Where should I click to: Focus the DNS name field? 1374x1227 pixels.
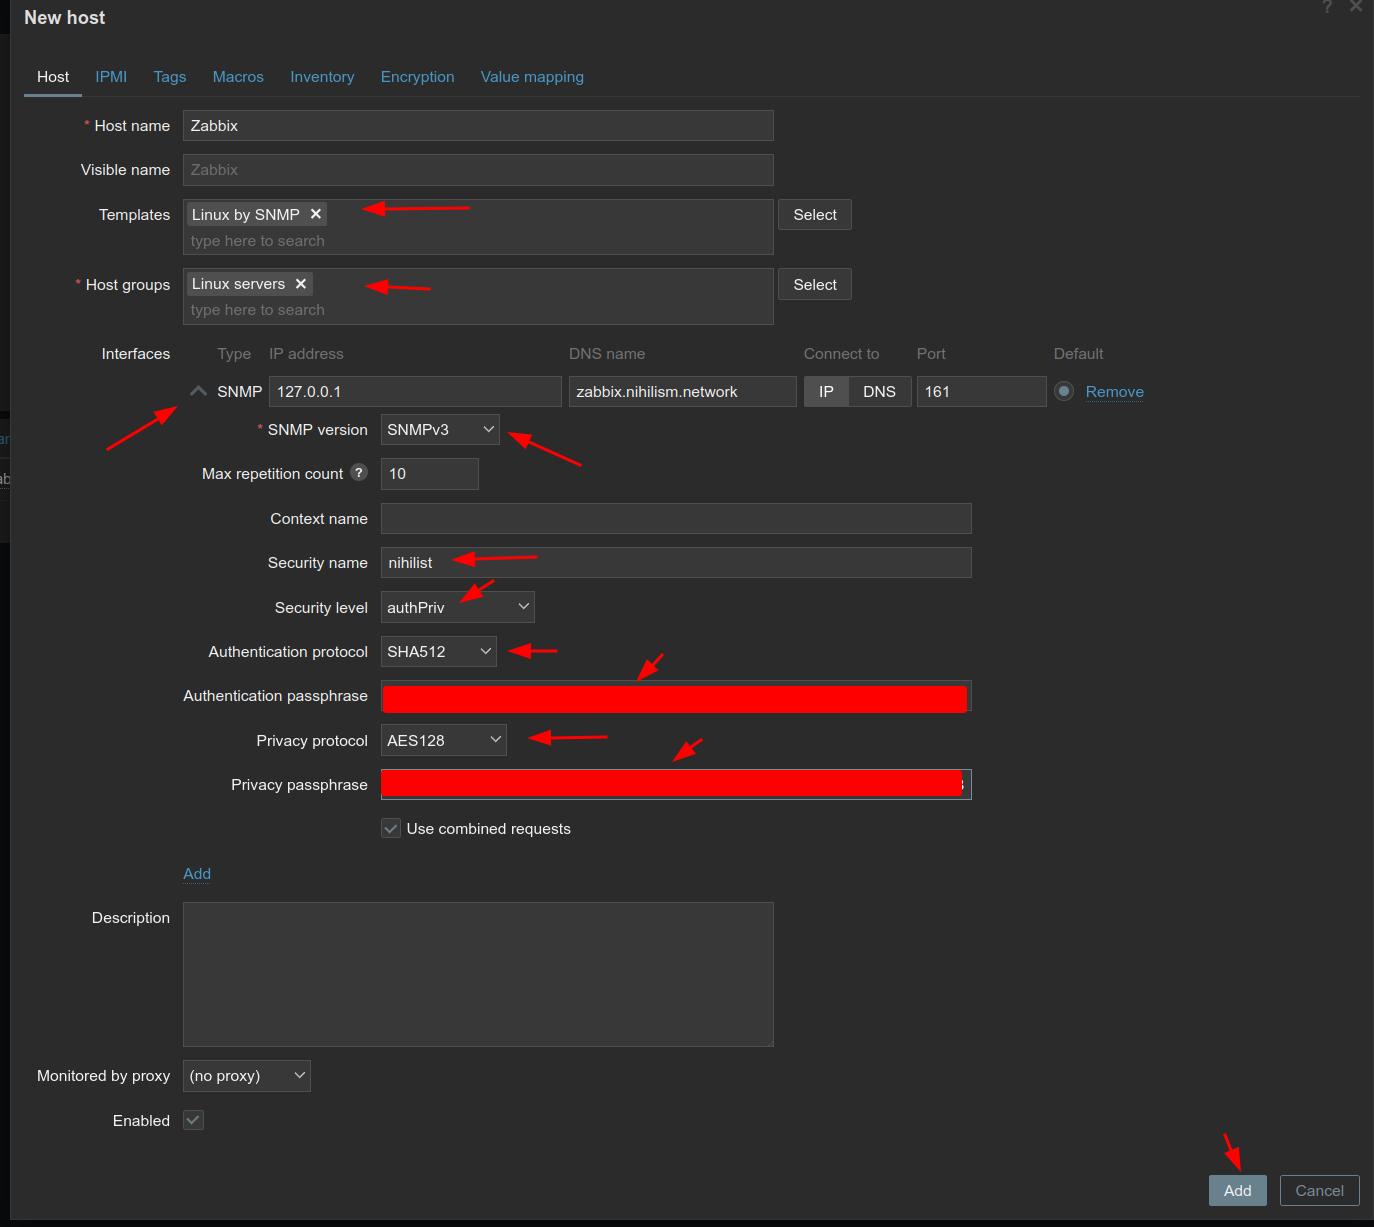tap(683, 391)
